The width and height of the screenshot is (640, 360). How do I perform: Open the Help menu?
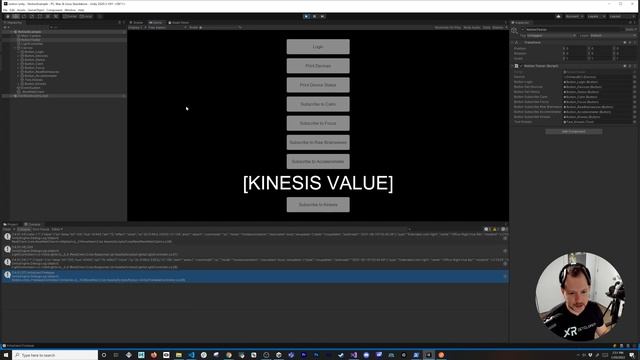81,10
